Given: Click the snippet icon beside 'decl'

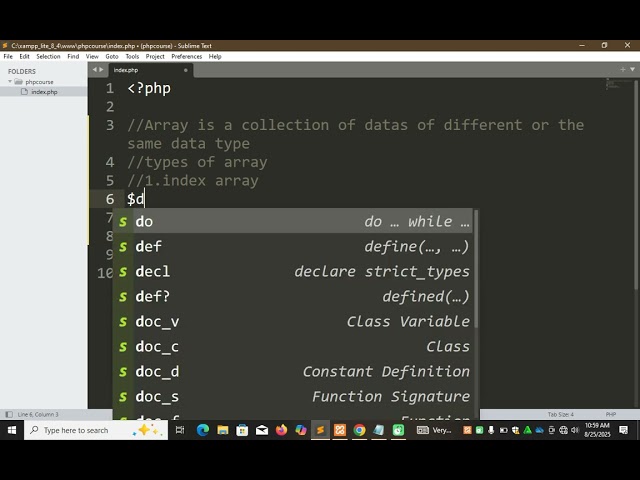Looking at the screenshot, I should [123, 272].
